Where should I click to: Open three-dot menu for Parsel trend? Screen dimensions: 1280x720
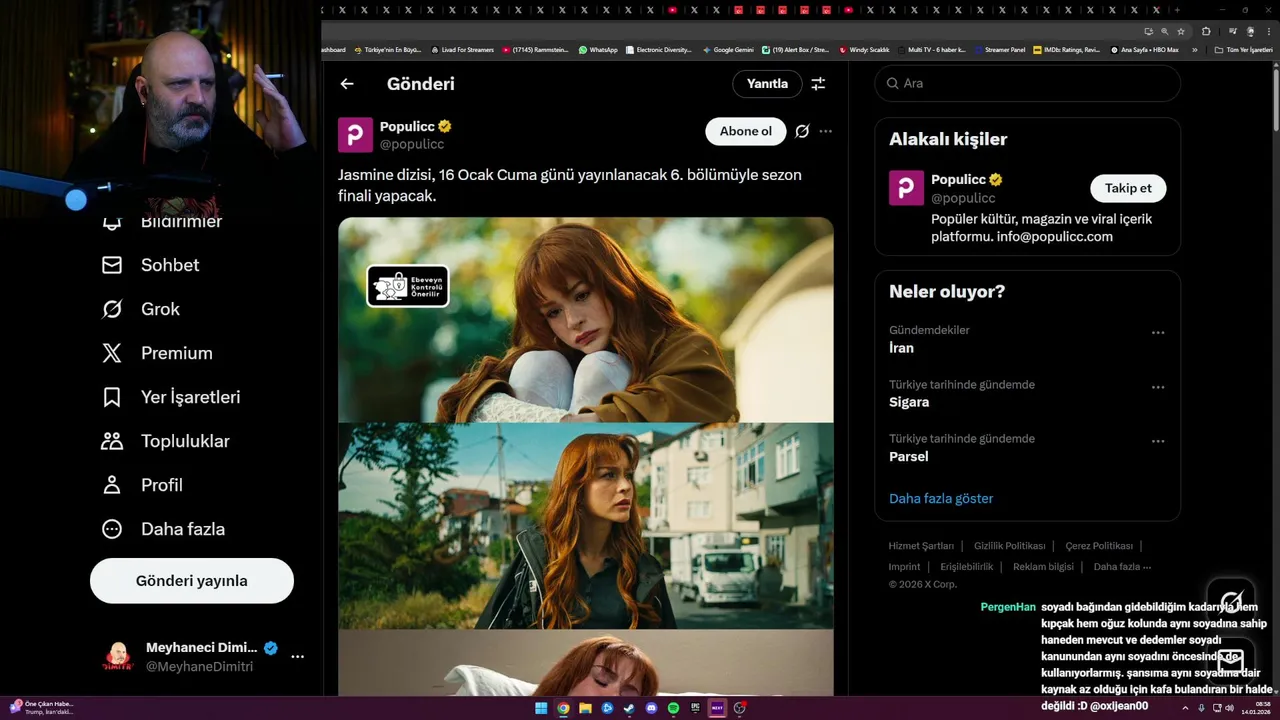click(1158, 441)
